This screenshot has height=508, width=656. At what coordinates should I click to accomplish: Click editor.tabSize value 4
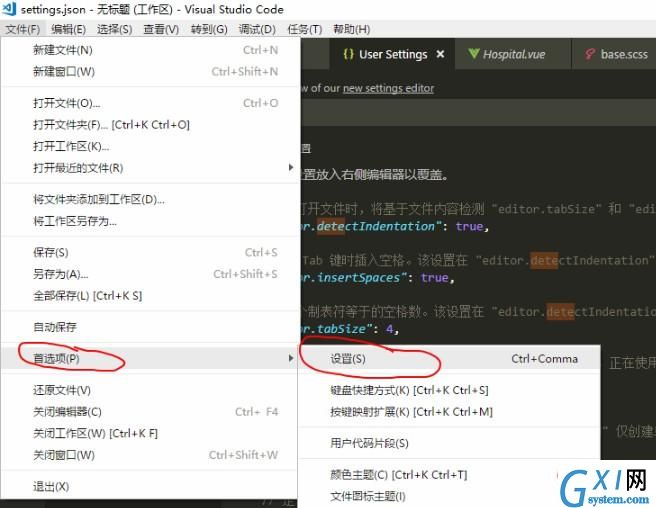pos(390,329)
